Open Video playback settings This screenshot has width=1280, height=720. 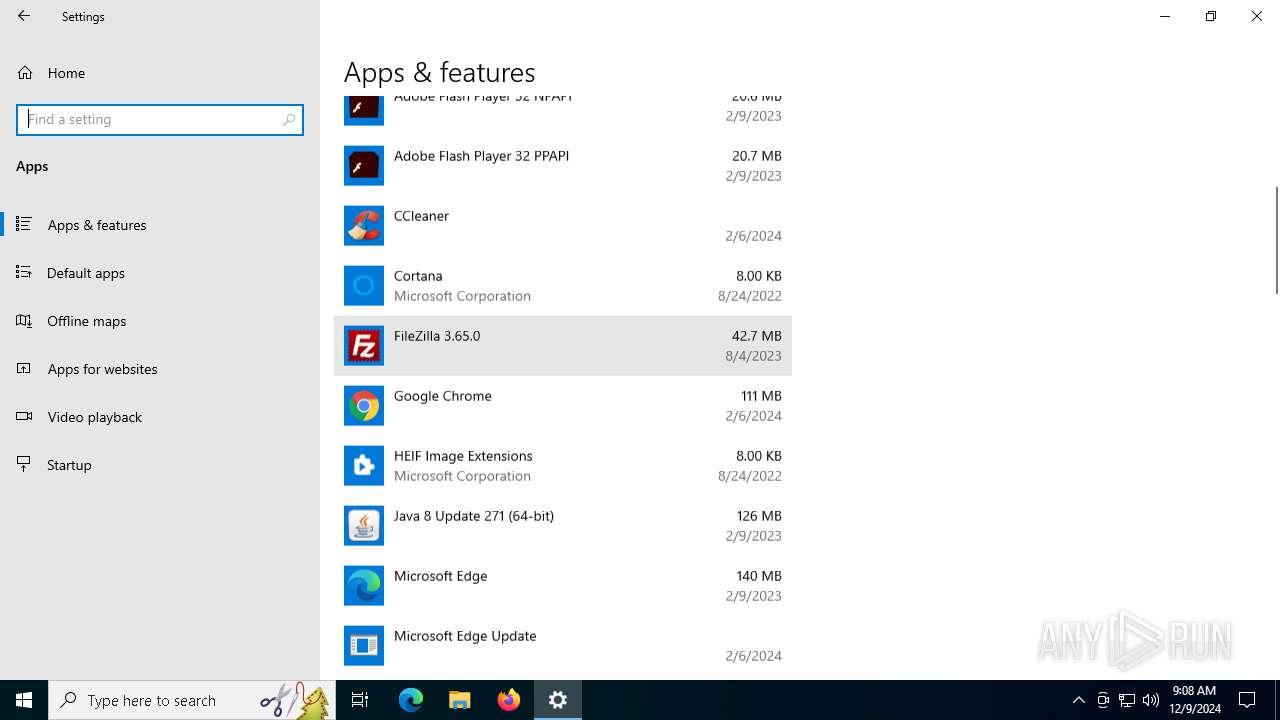[x=160, y=417]
